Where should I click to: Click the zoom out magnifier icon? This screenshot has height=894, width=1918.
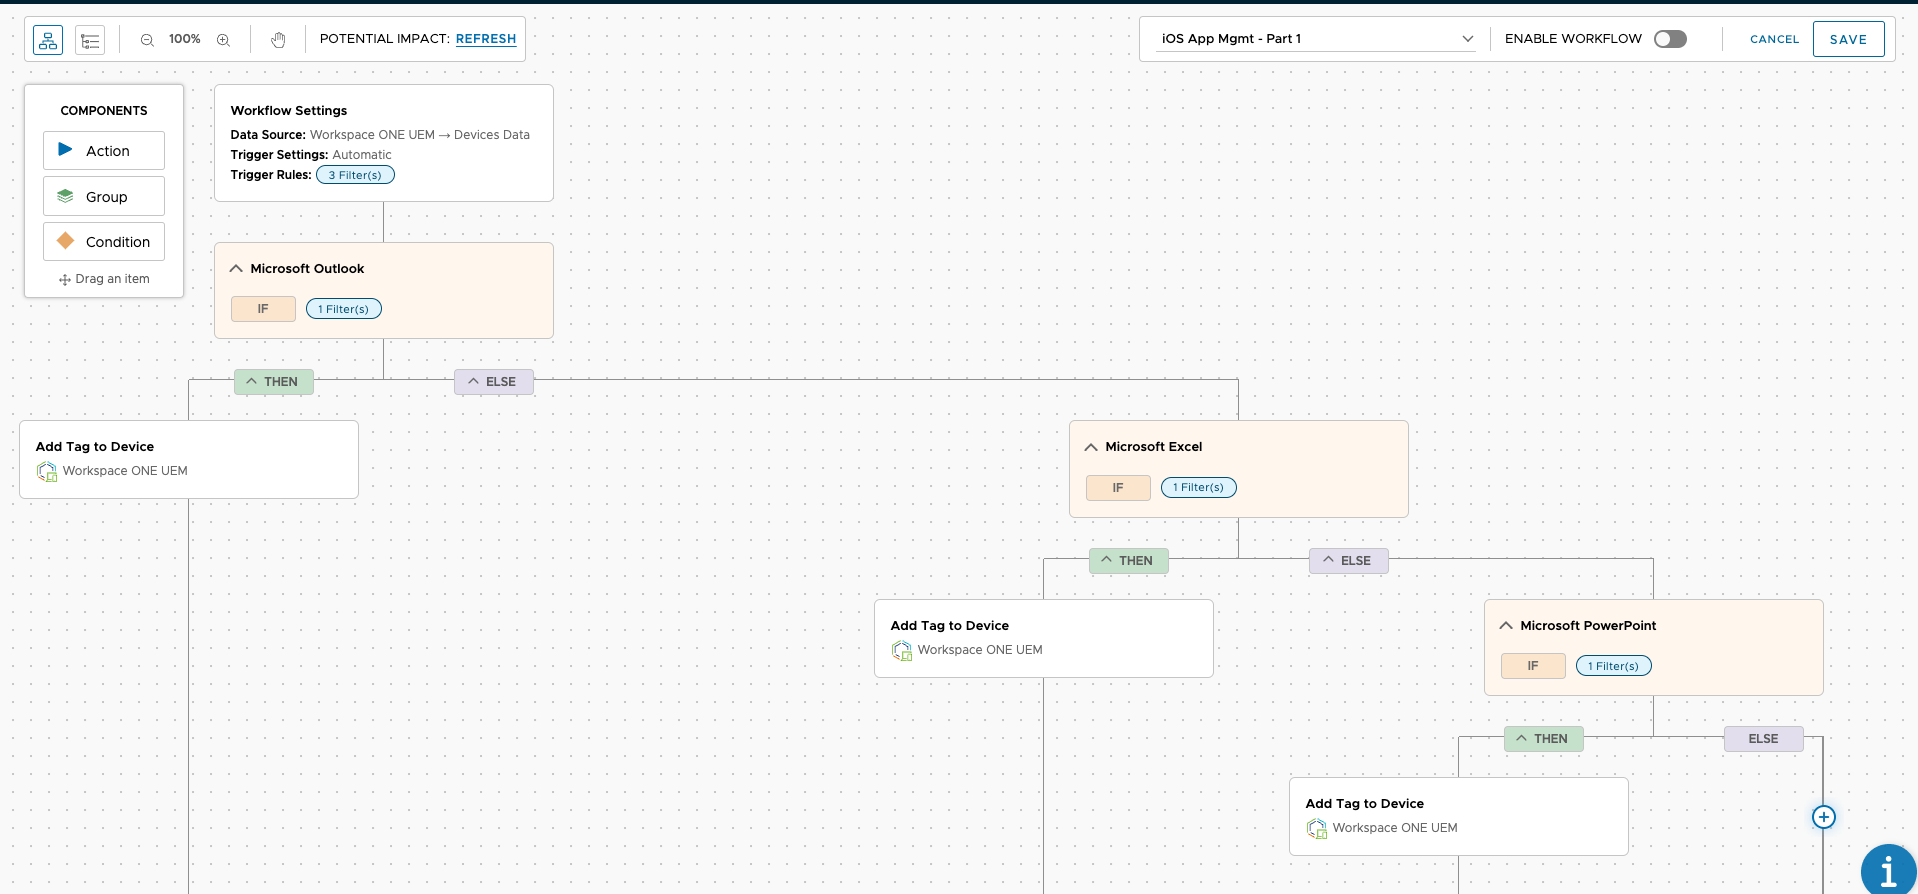pyautogui.click(x=147, y=40)
